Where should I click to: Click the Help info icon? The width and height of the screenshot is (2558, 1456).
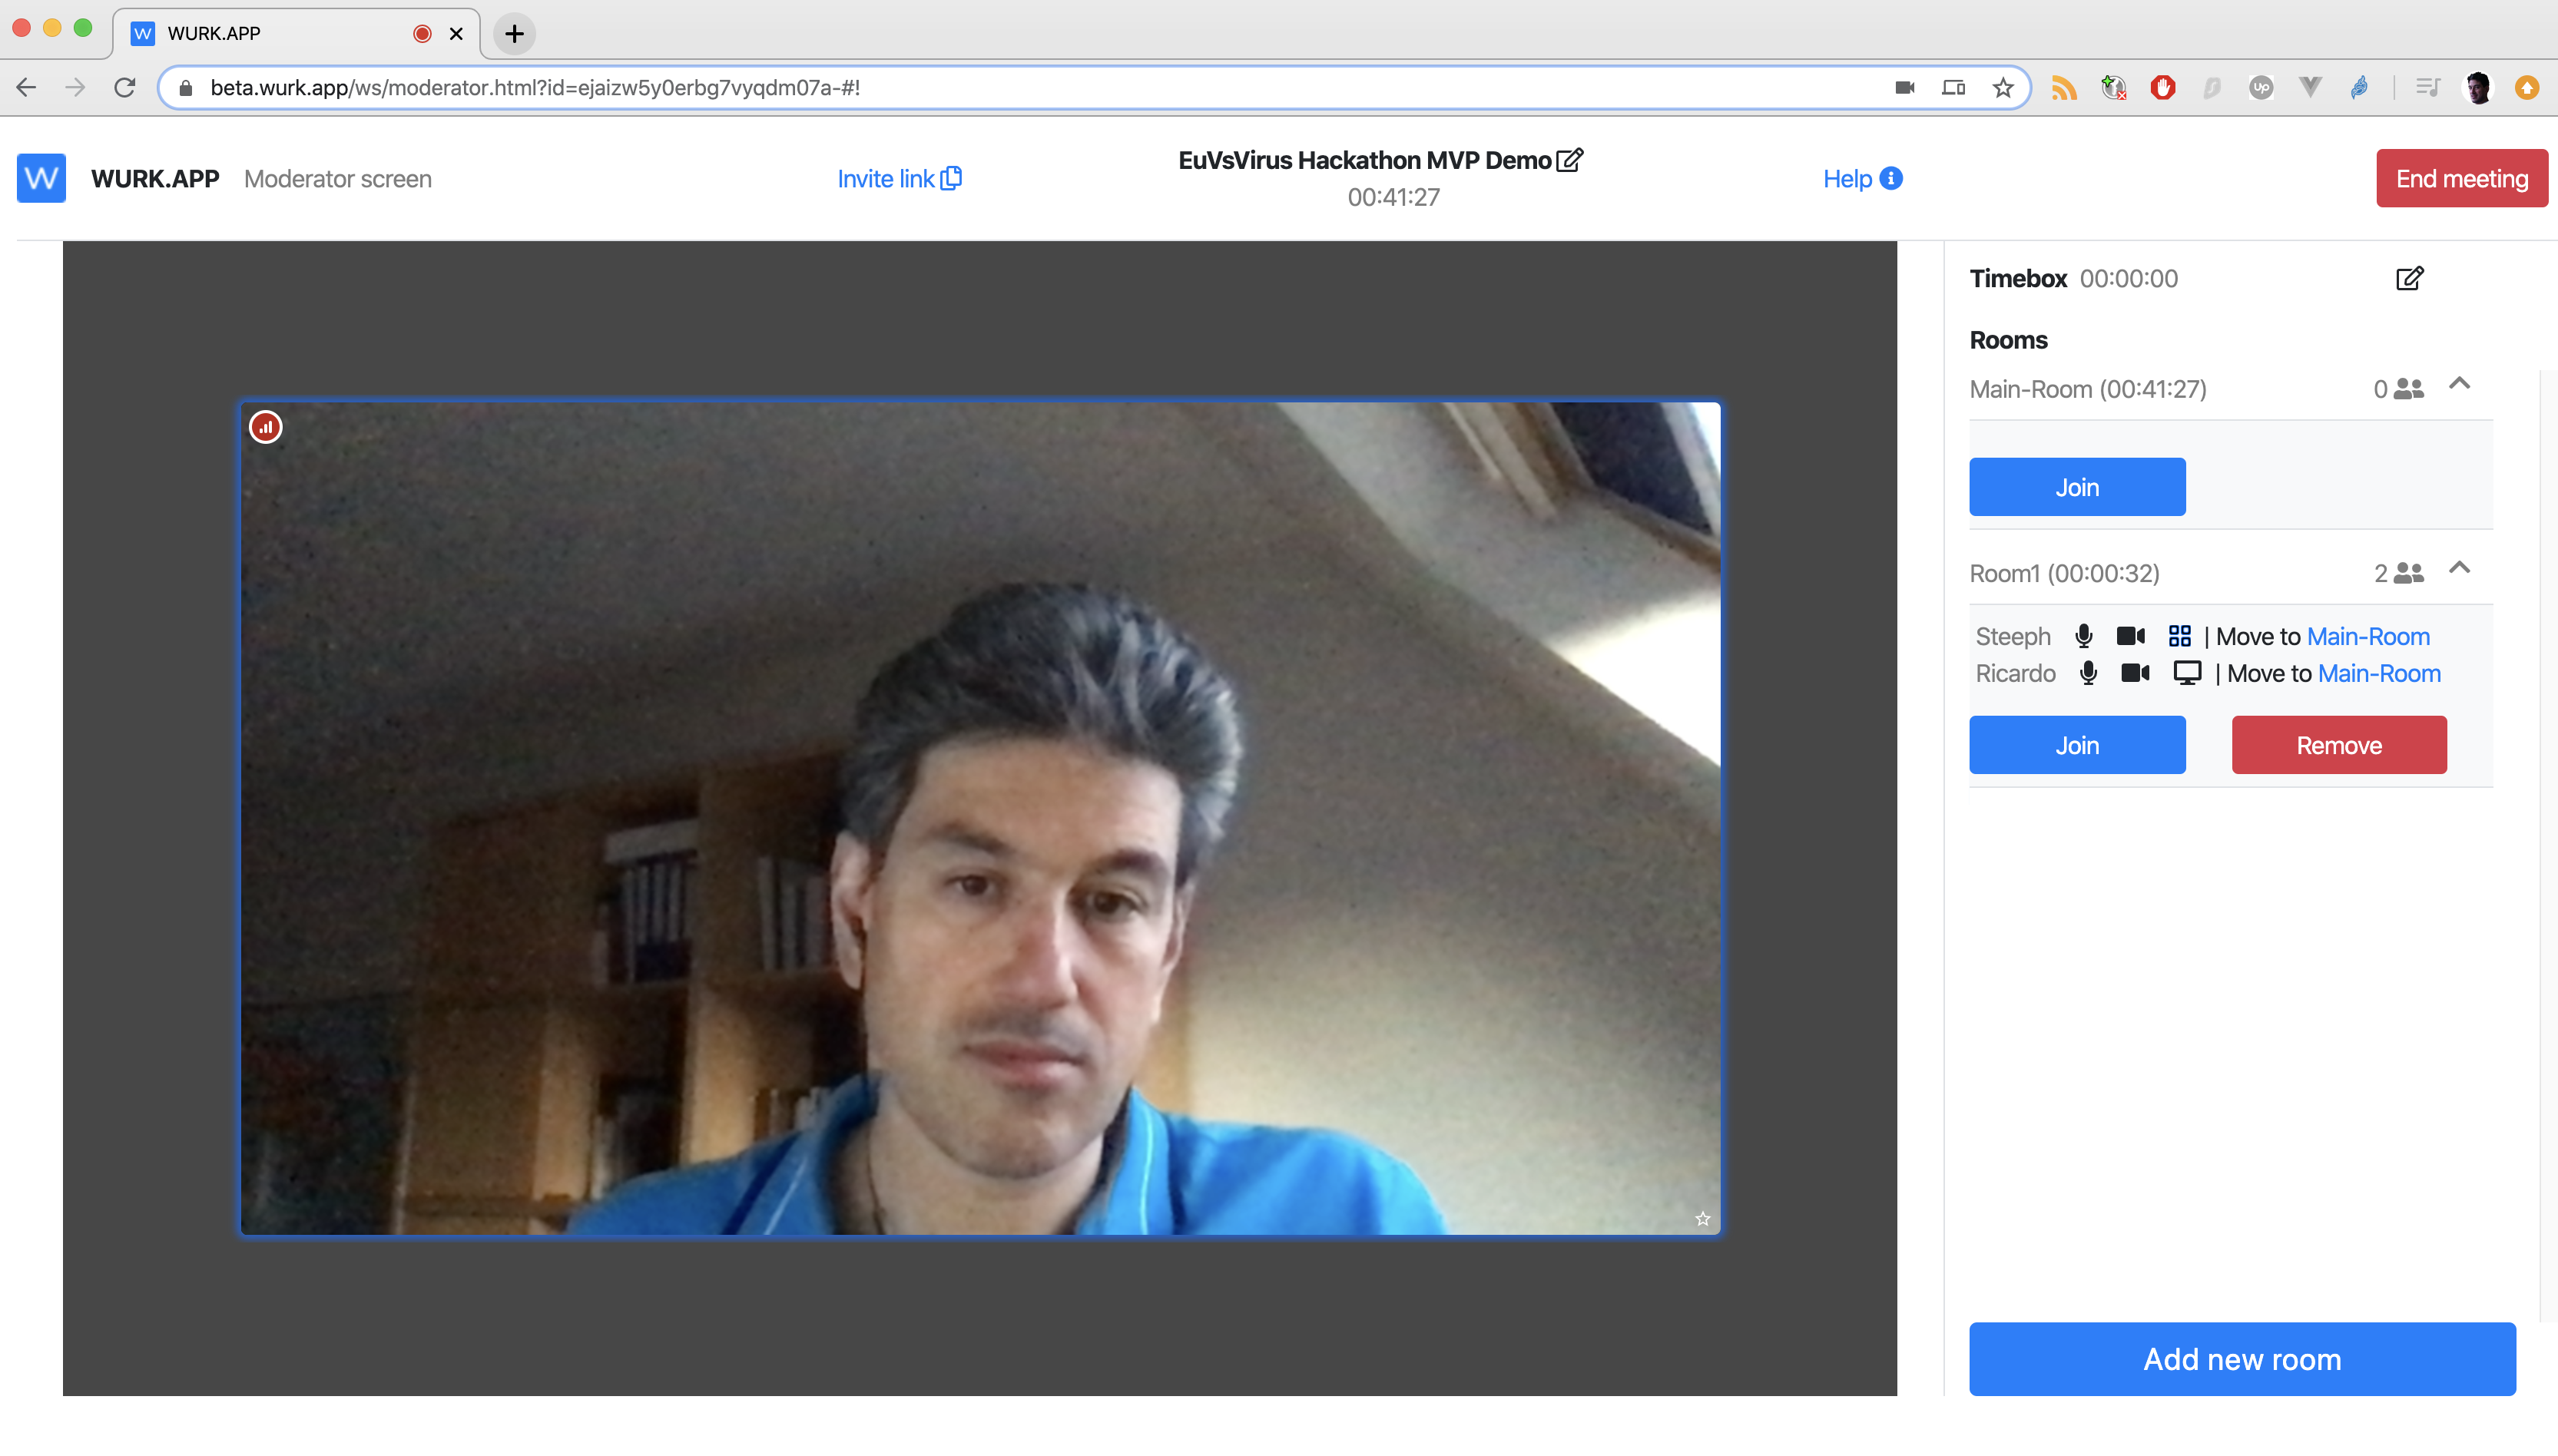click(1890, 178)
